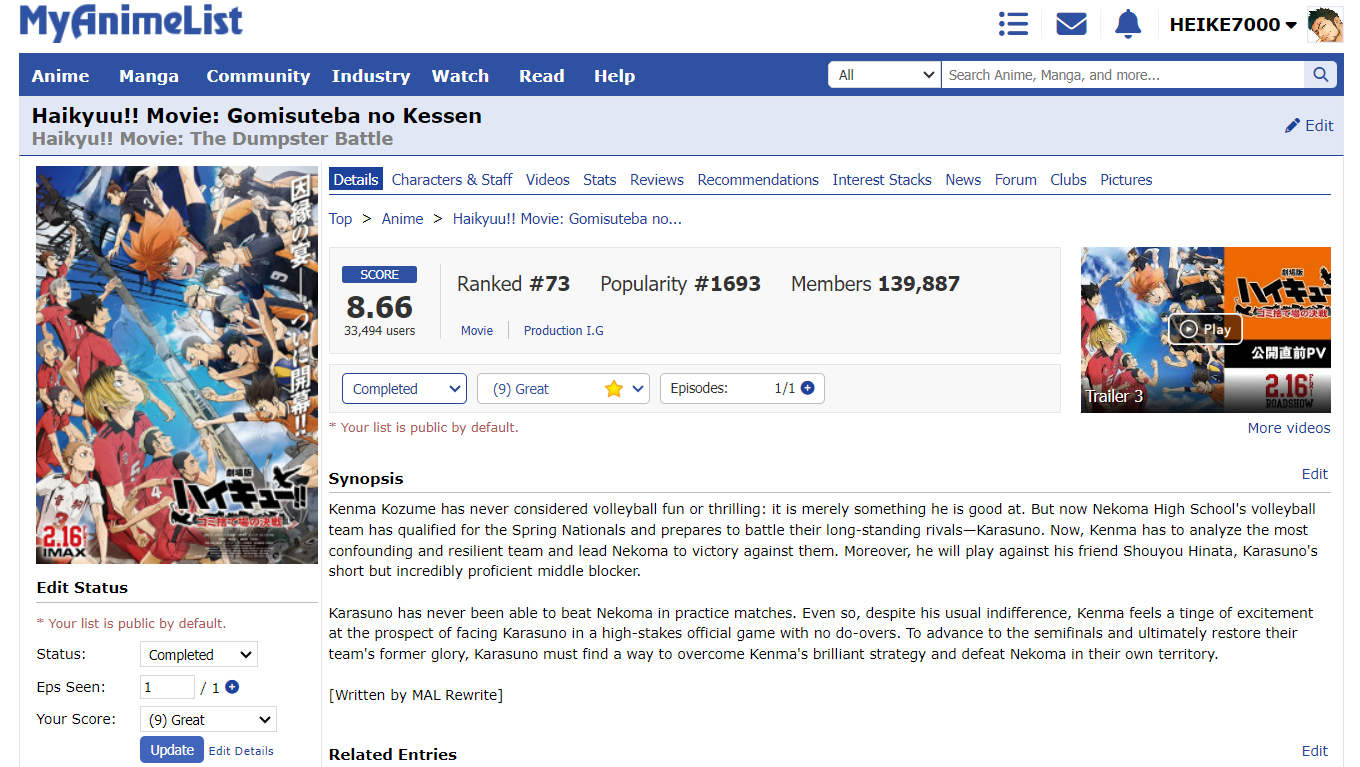Image resolution: width=1360 pixels, height=767 pixels.
Task: Switch to the Videos tab
Action: 548,180
